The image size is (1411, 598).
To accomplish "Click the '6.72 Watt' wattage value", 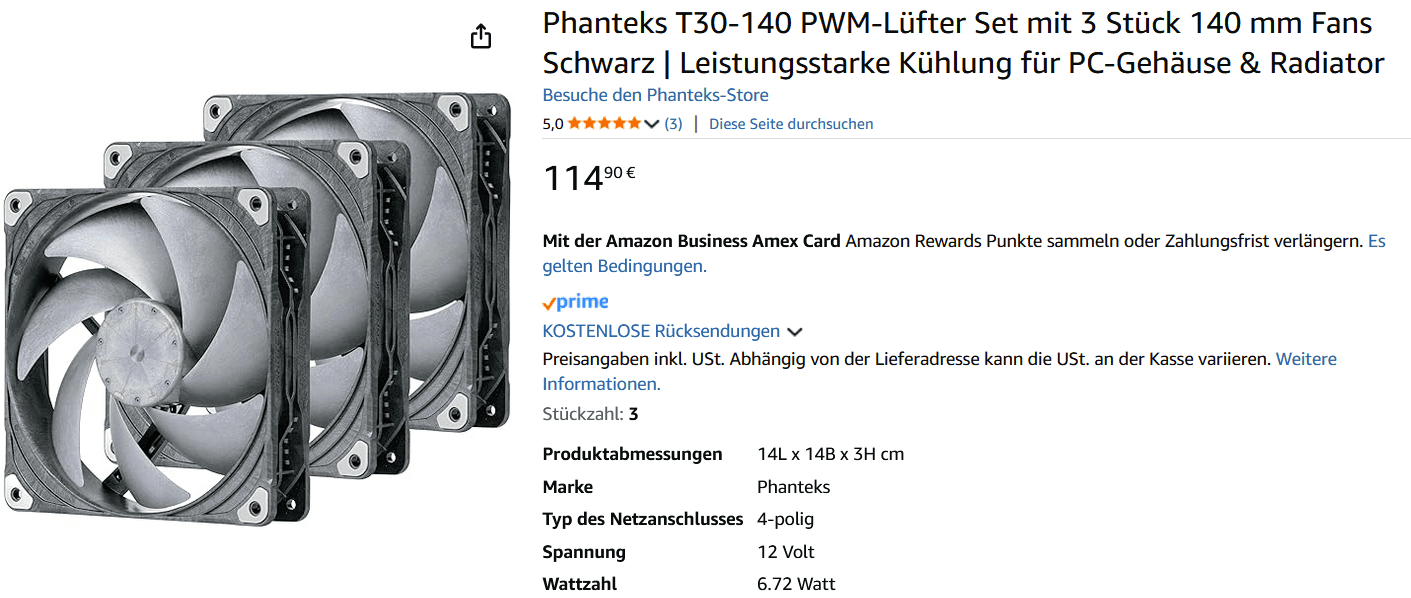I will pos(796,584).
